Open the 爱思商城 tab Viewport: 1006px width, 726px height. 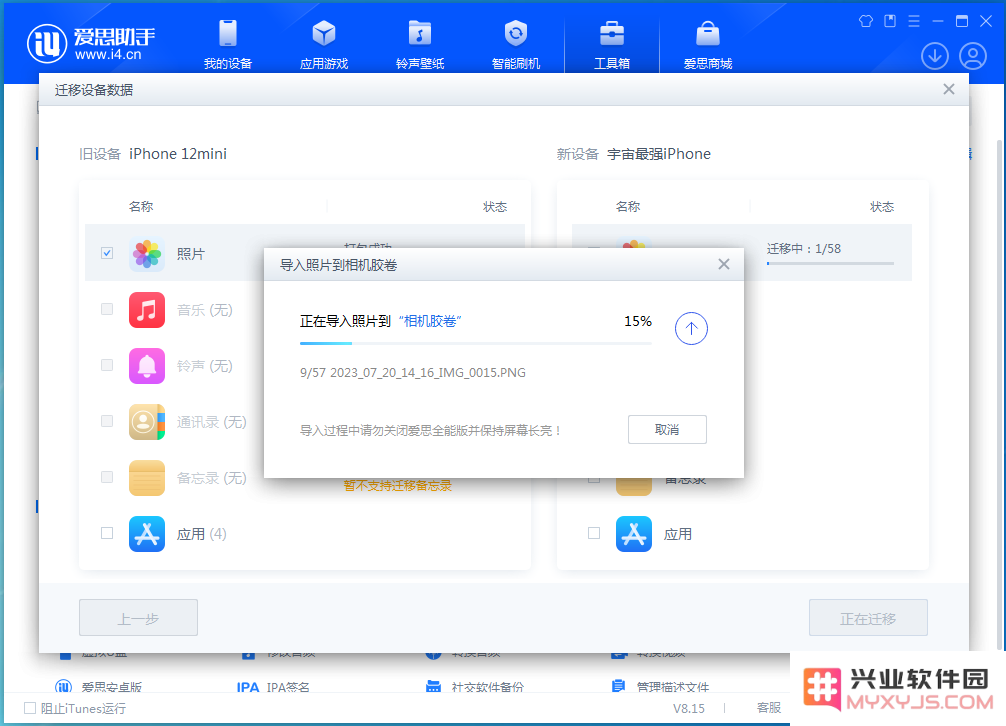[708, 44]
